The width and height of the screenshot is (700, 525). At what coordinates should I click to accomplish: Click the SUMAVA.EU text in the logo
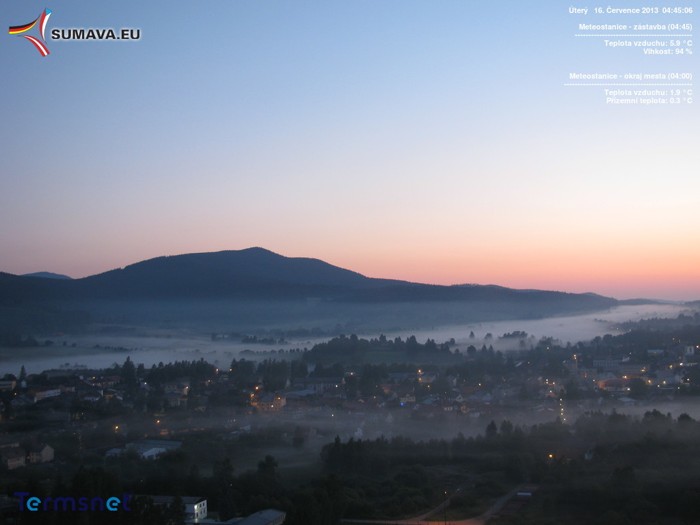(95, 34)
